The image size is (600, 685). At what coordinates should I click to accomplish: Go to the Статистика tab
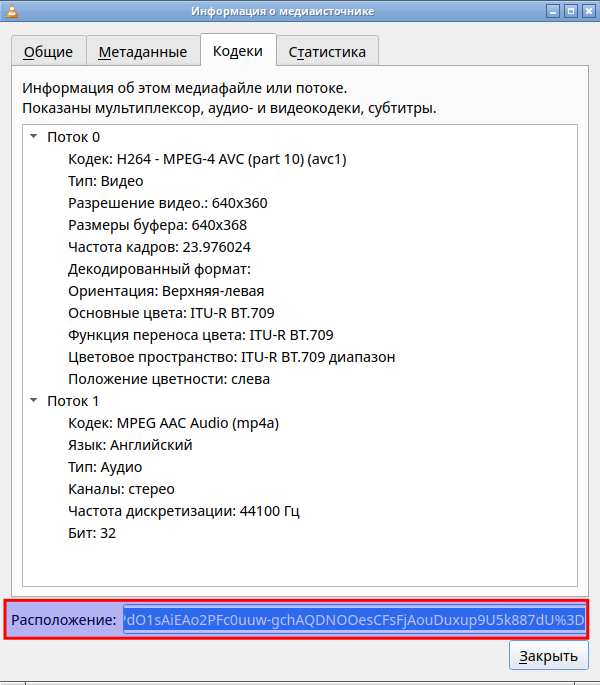point(327,51)
